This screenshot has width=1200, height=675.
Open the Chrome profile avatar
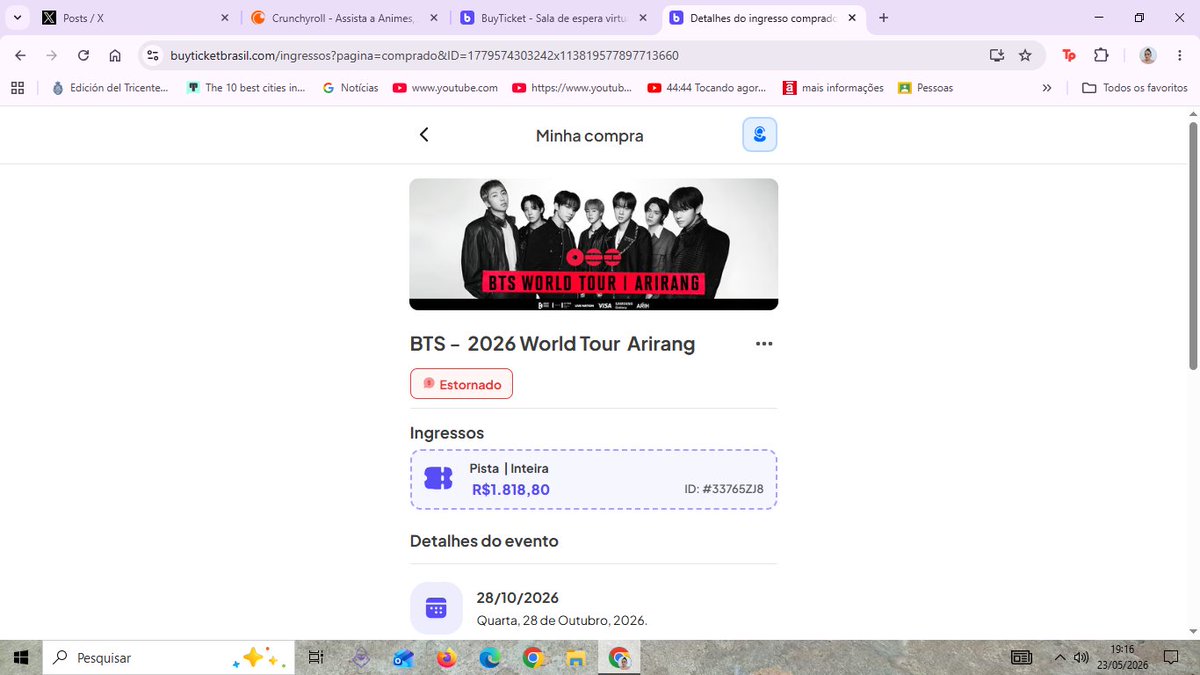tap(1149, 55)
